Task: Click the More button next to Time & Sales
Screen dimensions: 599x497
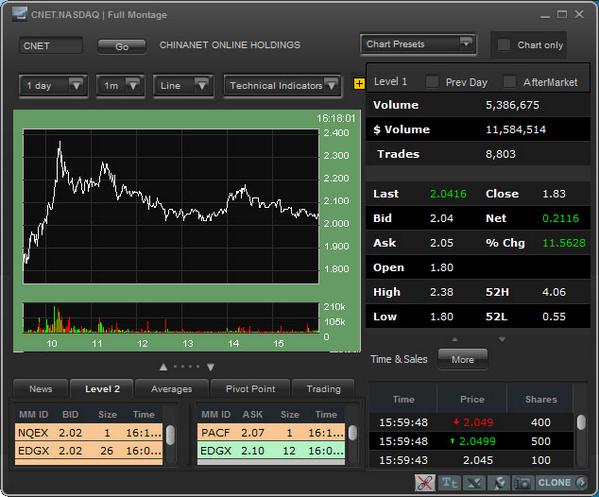Action: point(463,359)
